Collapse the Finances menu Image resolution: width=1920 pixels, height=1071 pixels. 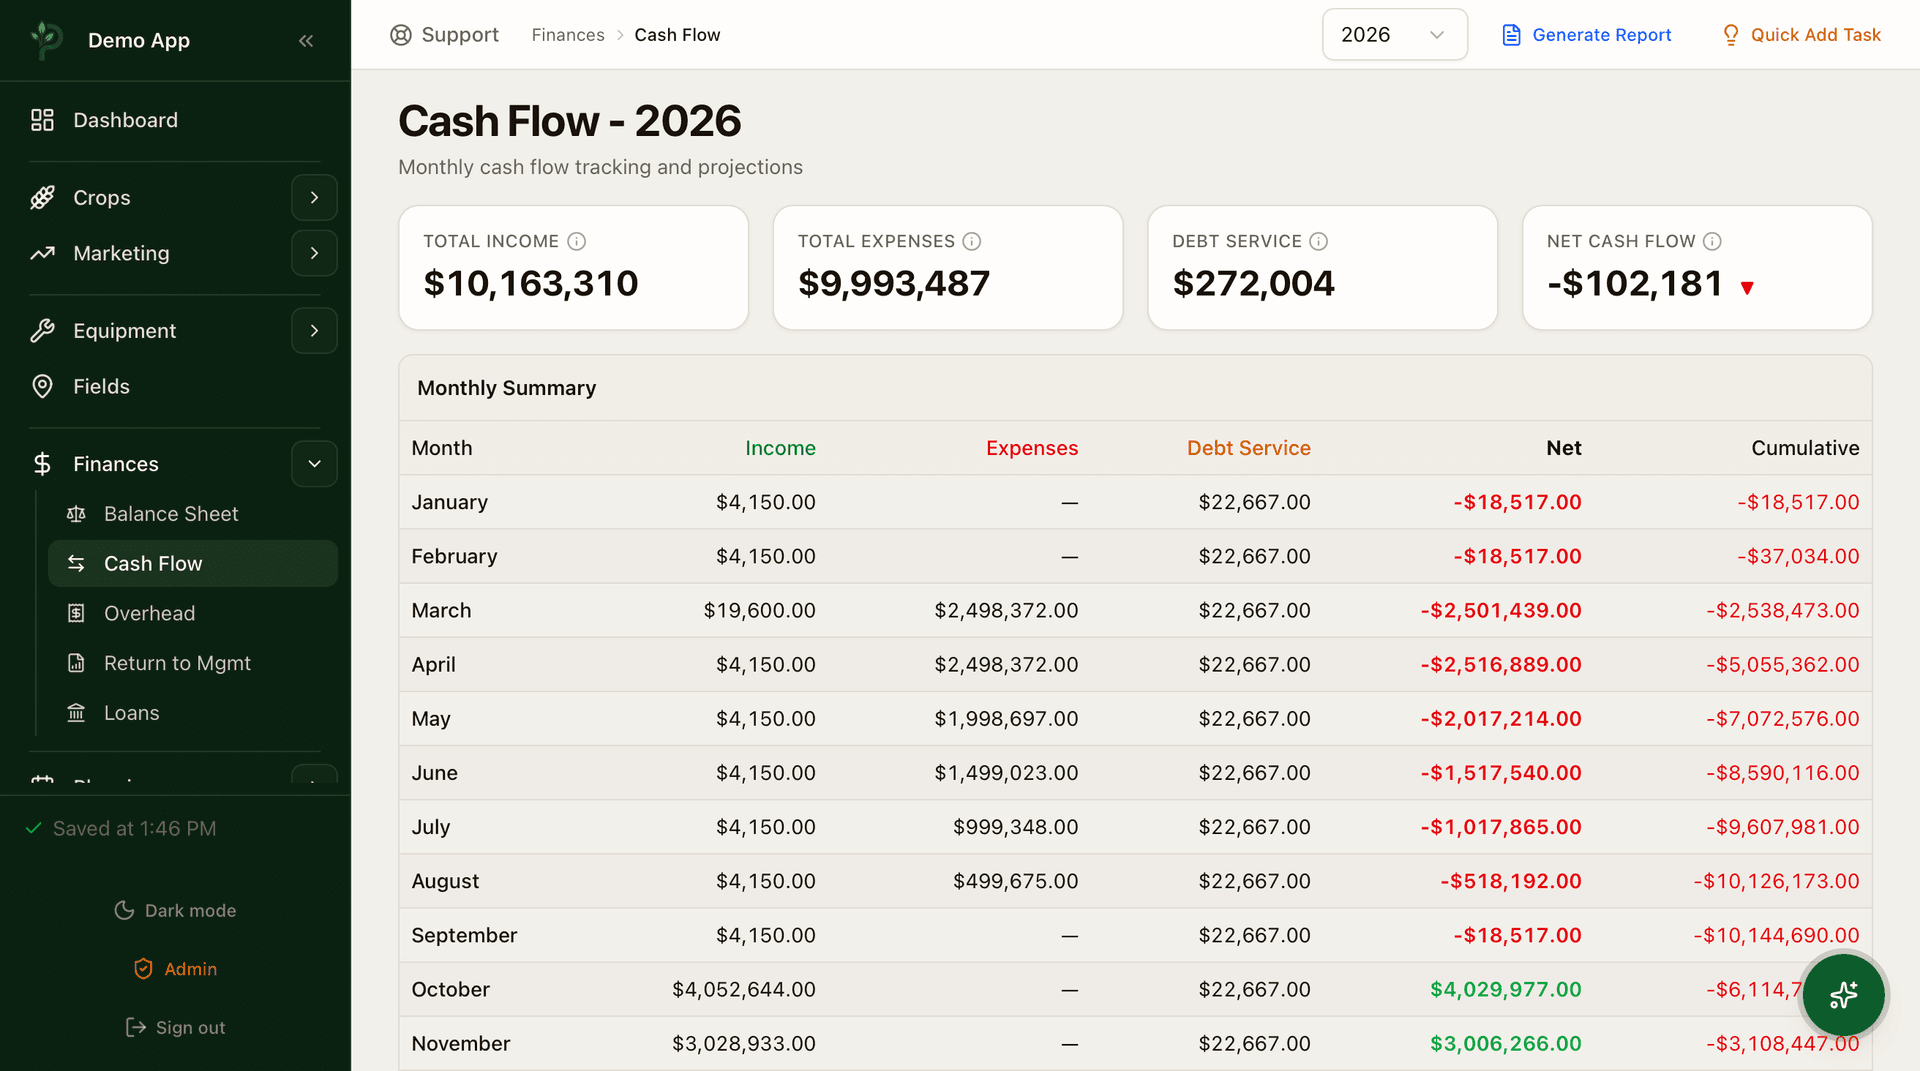coord(314,463)
